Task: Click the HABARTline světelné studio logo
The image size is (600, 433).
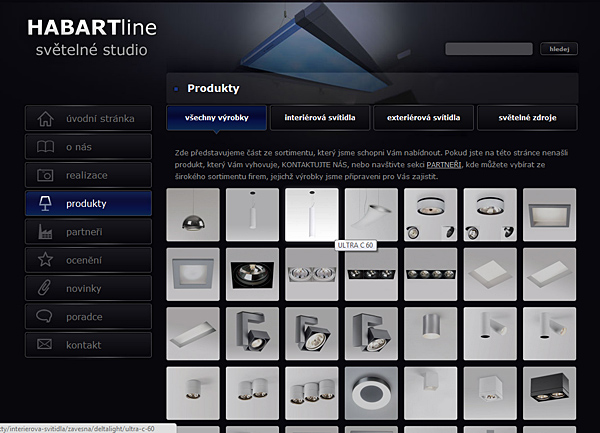Action: pyautogui.click(x=92, y=38)
